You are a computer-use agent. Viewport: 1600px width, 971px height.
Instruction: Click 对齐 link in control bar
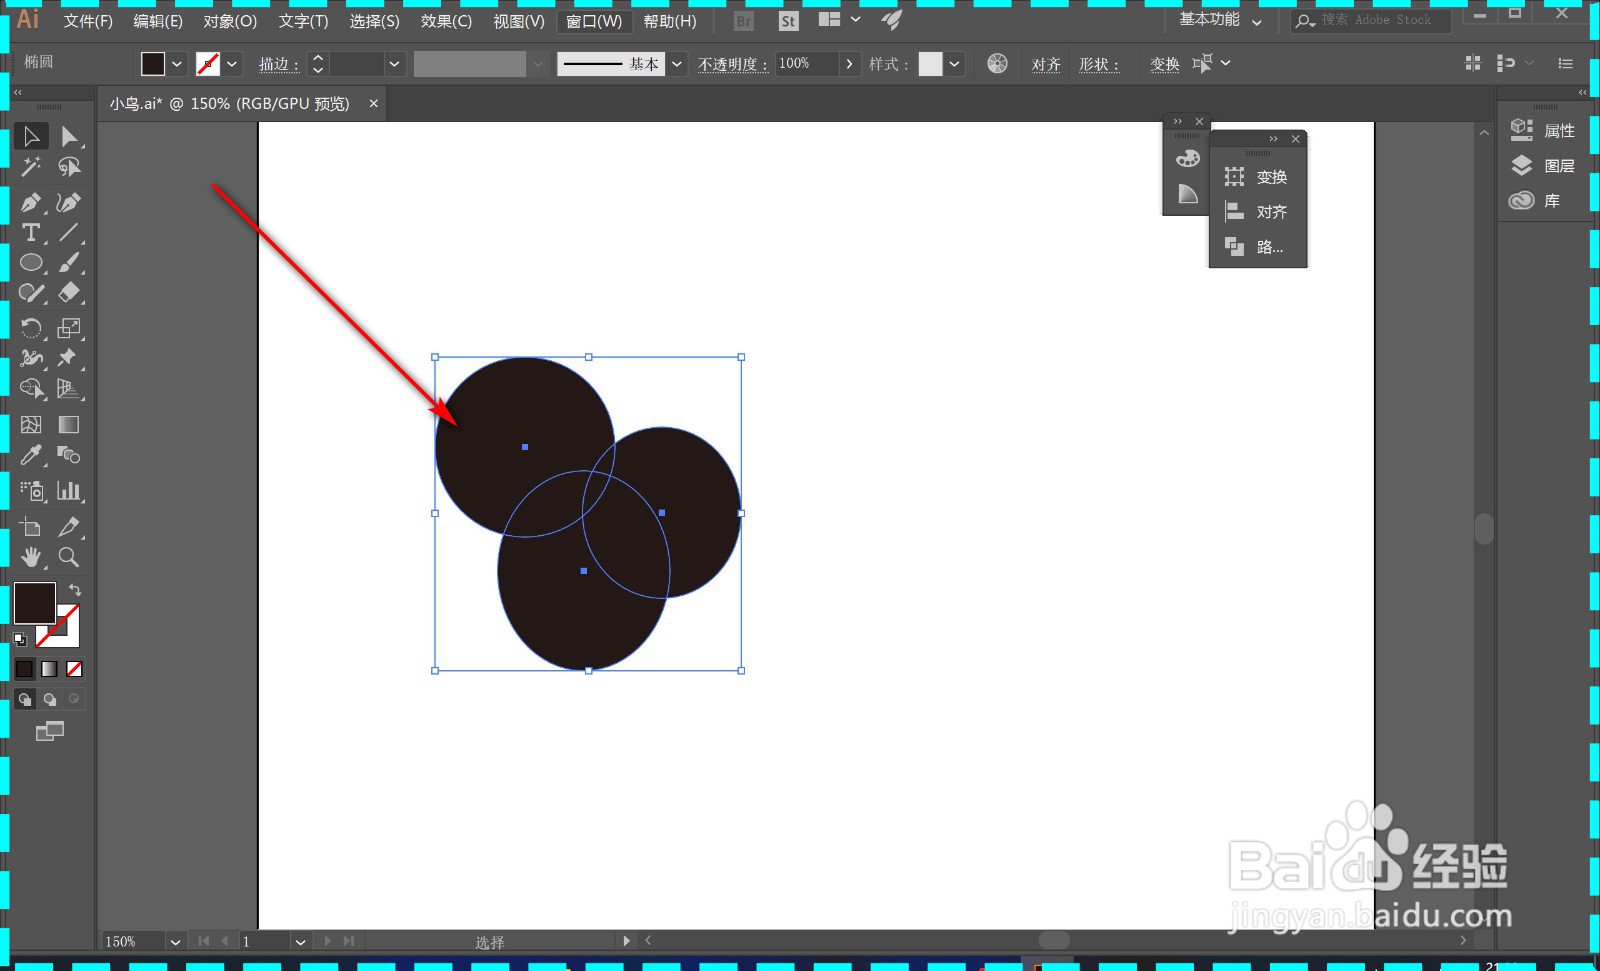(1046, 65)
